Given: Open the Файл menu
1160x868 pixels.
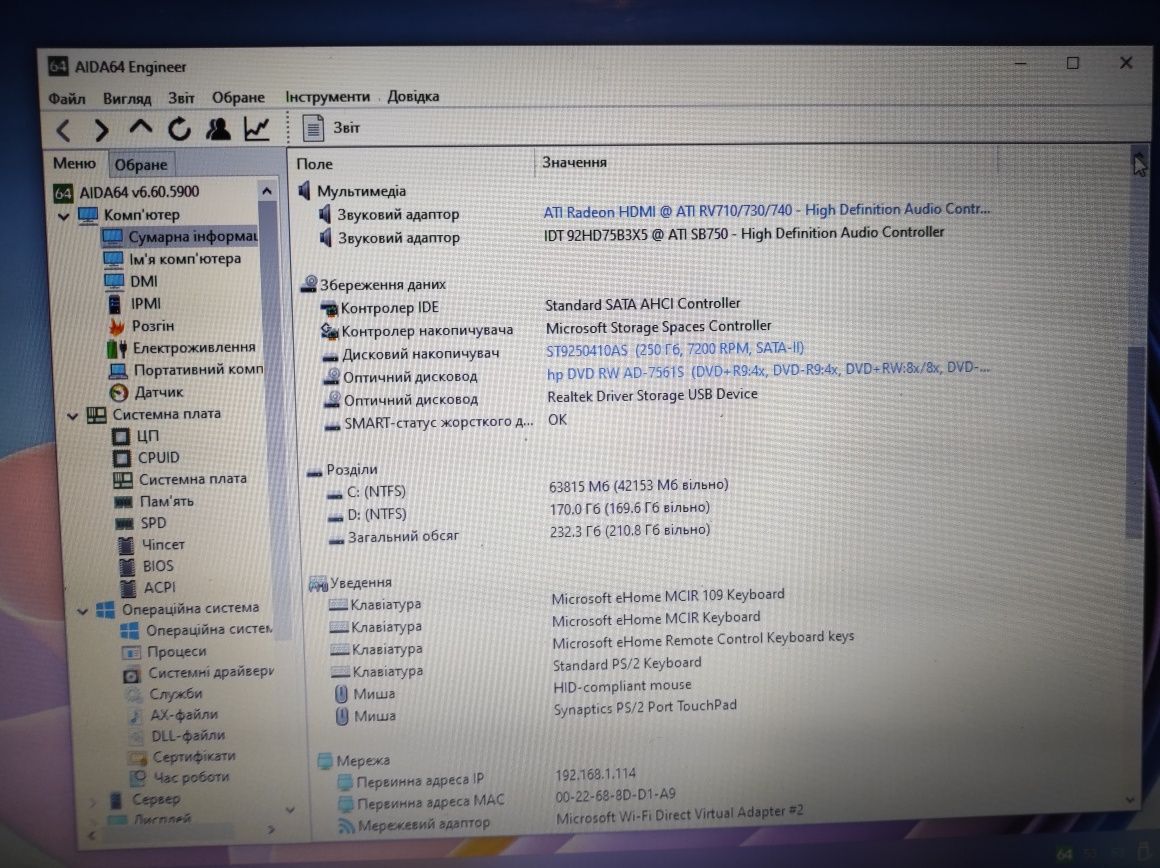Looking at the screenshot, I should click(67, 98).
